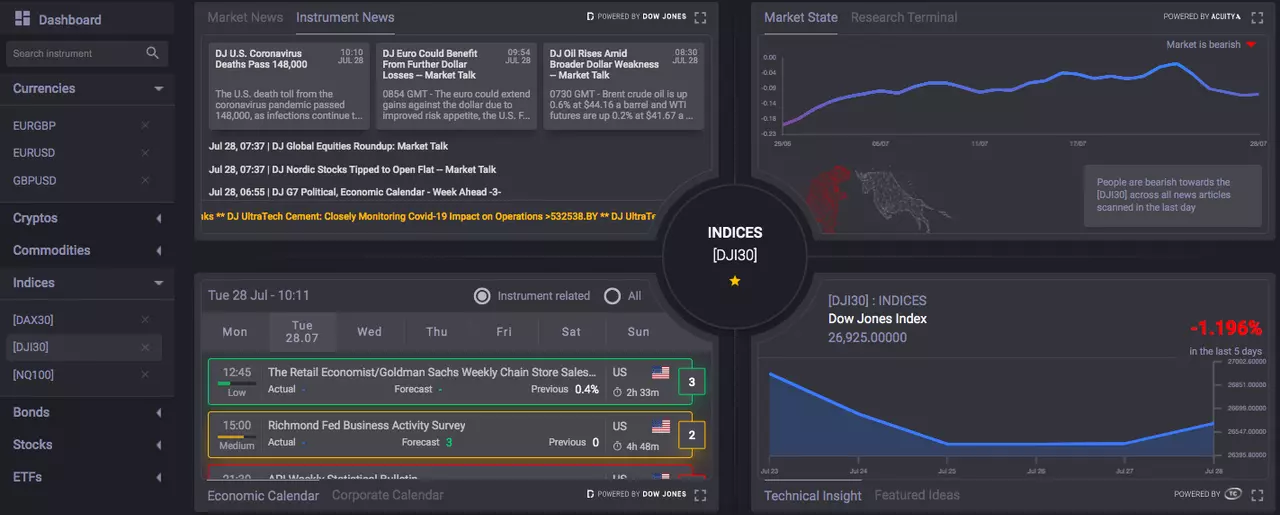The width and height of the screenshot is (1280, 515).
Task: Open the Euro Could Benefit news card
Action: point(457,86)
